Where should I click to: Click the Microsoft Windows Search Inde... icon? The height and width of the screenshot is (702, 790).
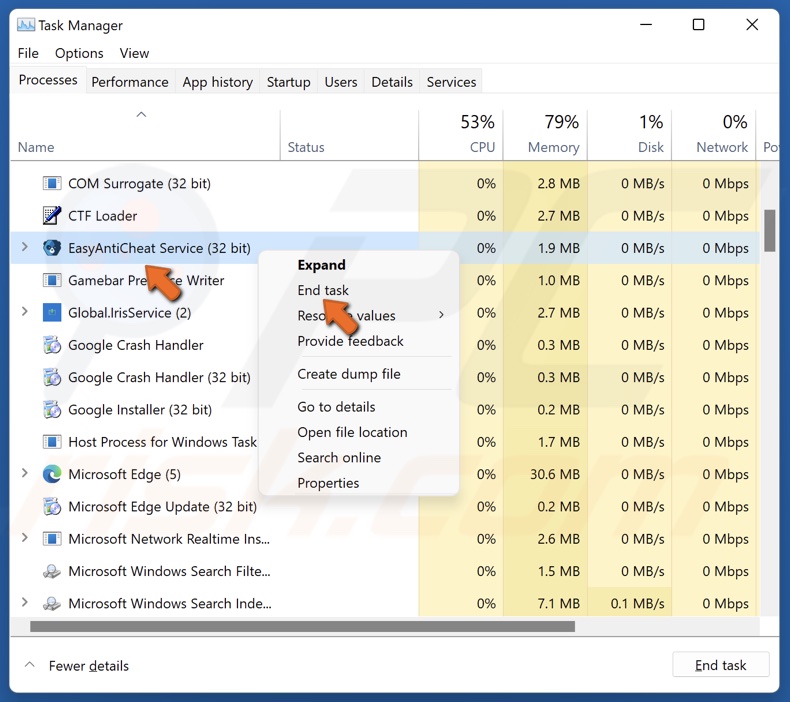(52, 603)
